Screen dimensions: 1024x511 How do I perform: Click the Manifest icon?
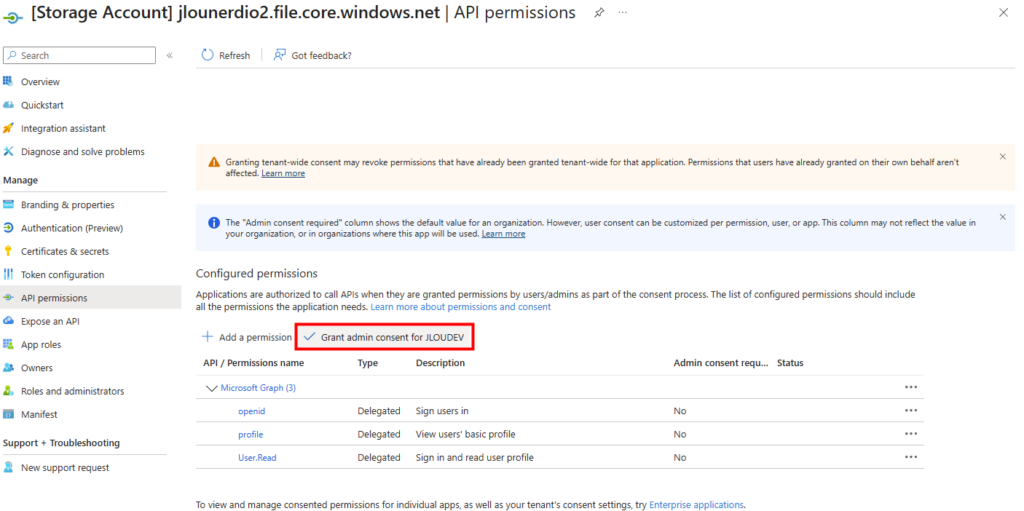coord(8,414)
